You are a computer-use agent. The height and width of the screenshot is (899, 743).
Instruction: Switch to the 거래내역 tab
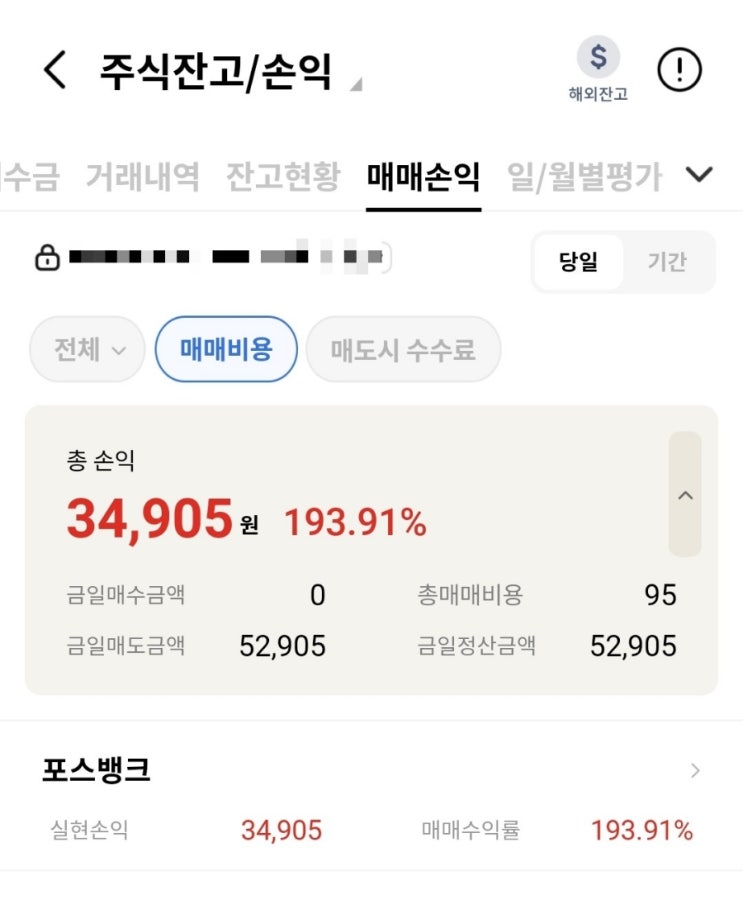[x=143, y=176]
